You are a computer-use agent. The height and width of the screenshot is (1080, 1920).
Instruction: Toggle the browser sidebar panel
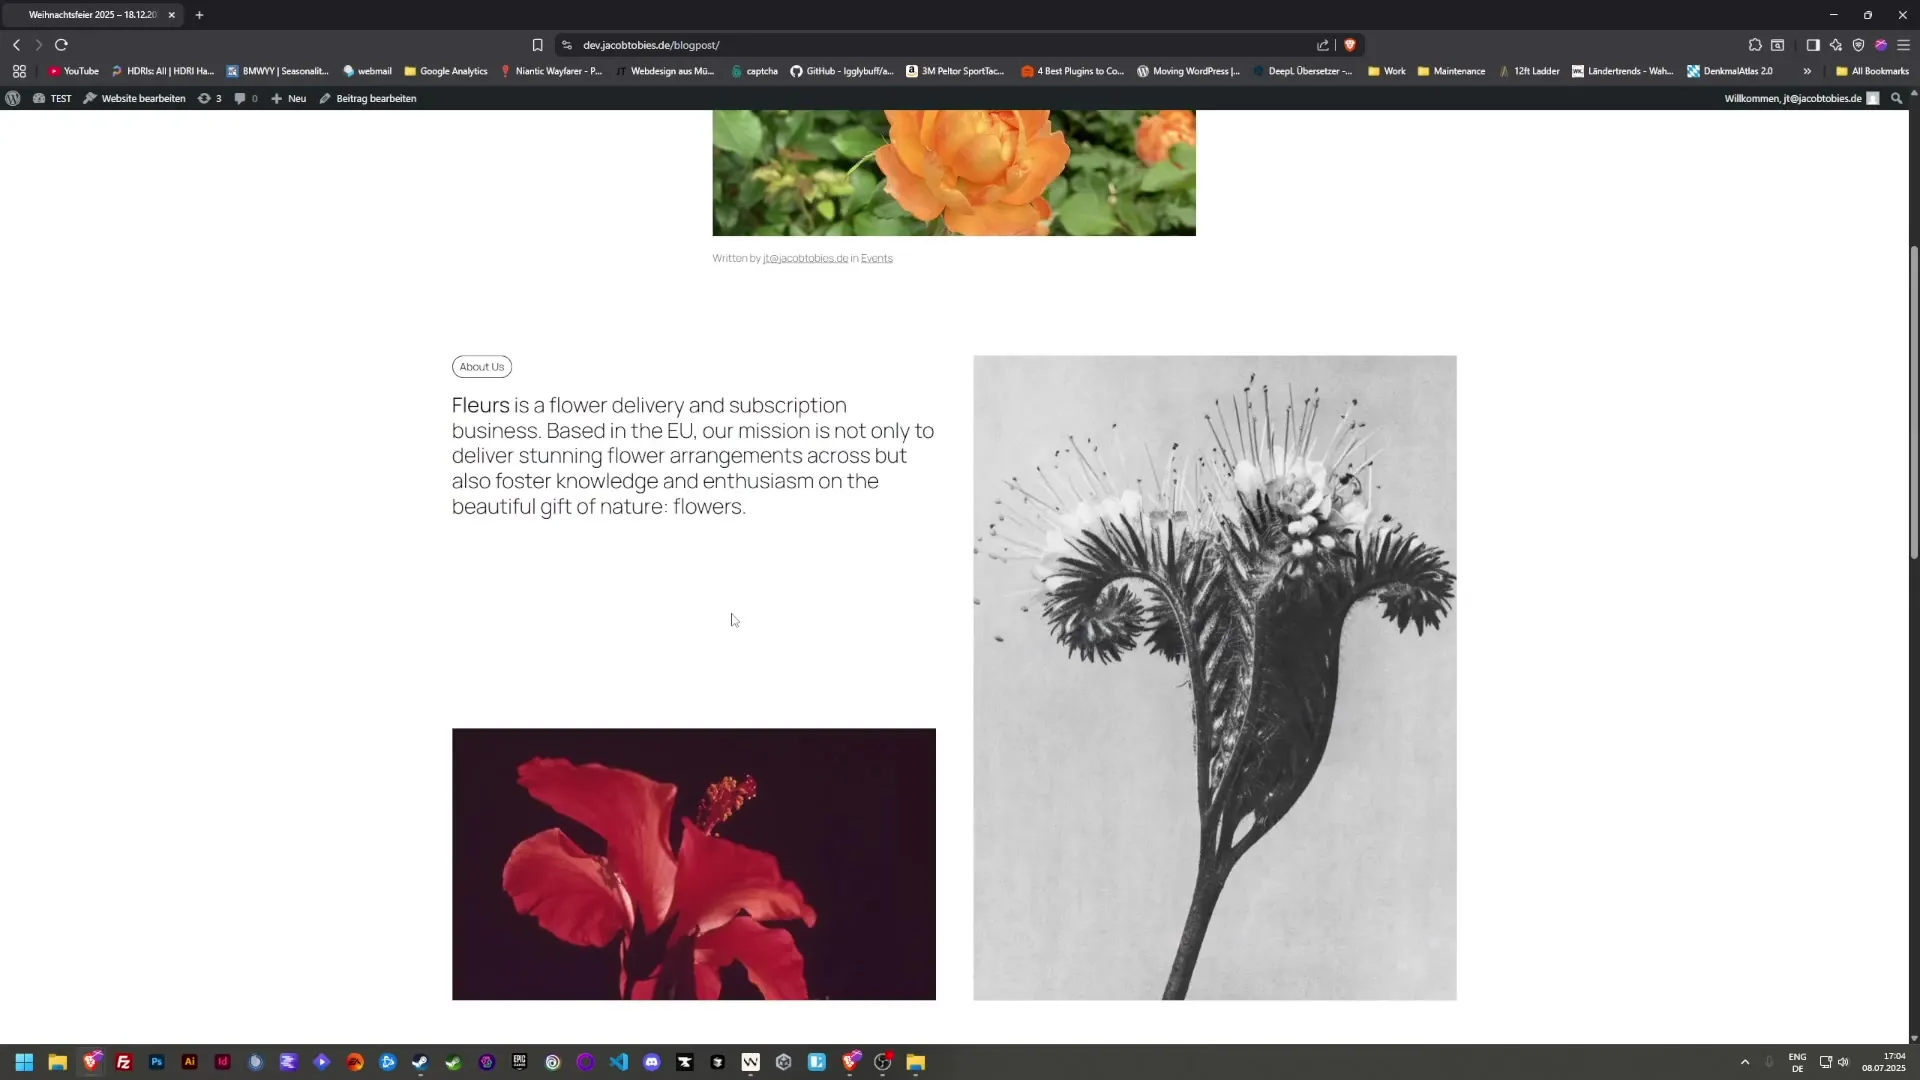[x=1813, y=45]
